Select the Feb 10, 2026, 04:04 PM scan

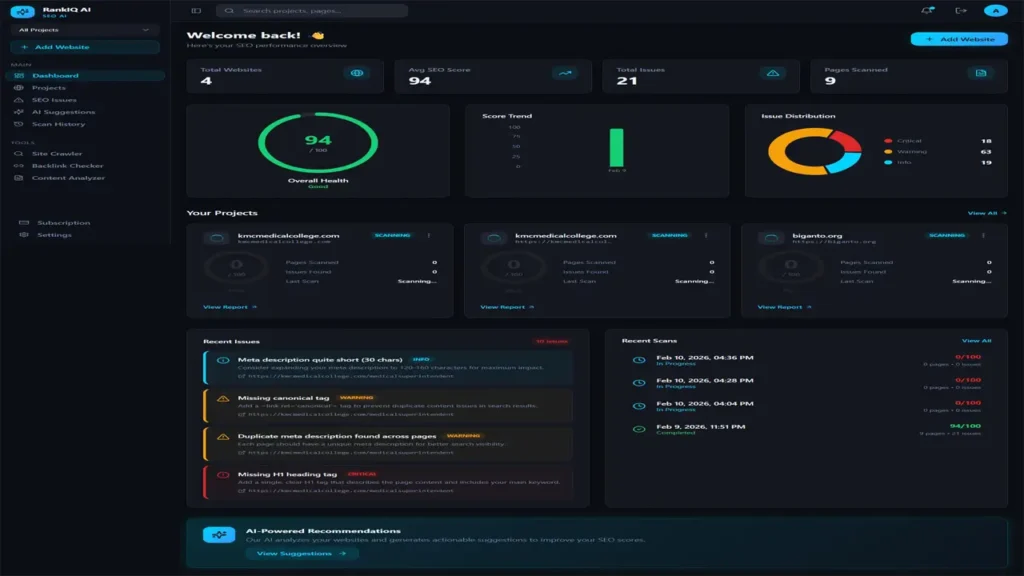806,406
